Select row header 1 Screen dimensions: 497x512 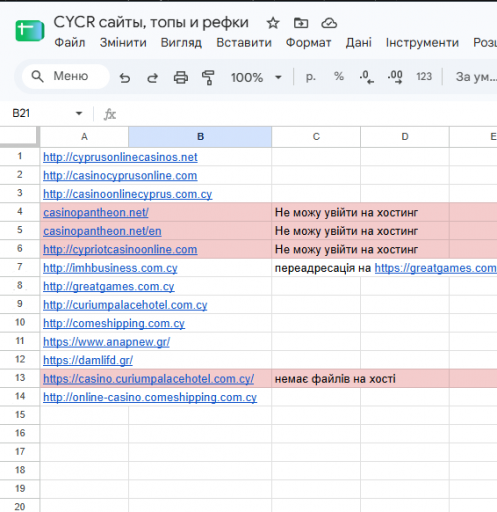(20, 156)
